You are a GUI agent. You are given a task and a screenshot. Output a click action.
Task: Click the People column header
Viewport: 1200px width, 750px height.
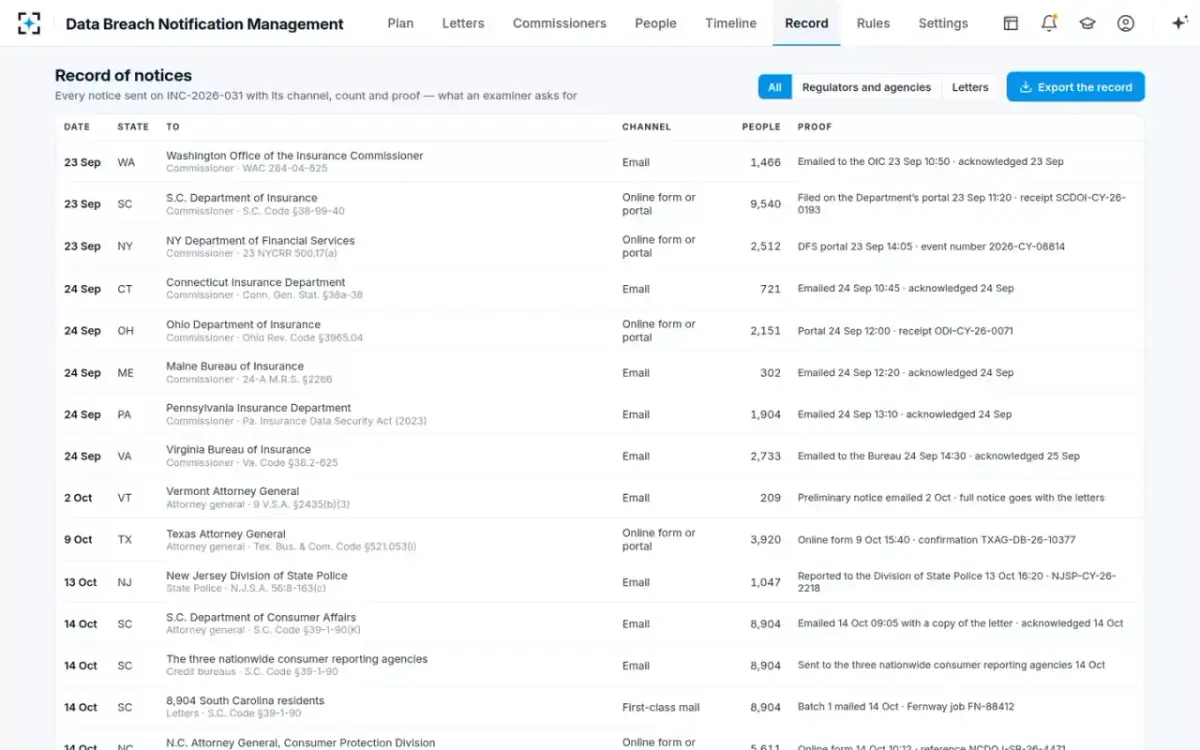tap(761, 127)
